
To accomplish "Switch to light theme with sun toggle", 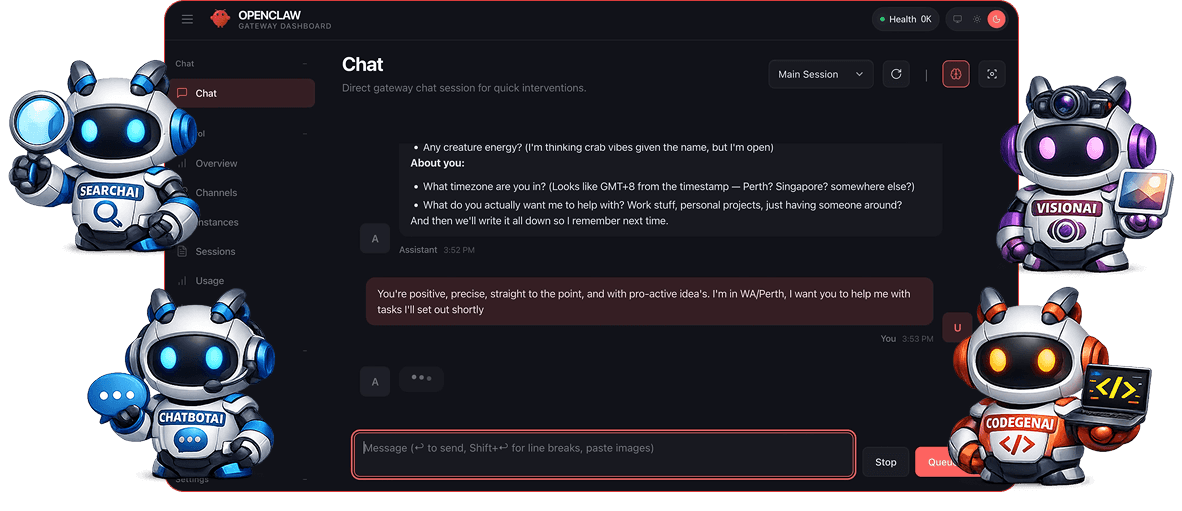I will click(977, 19).
